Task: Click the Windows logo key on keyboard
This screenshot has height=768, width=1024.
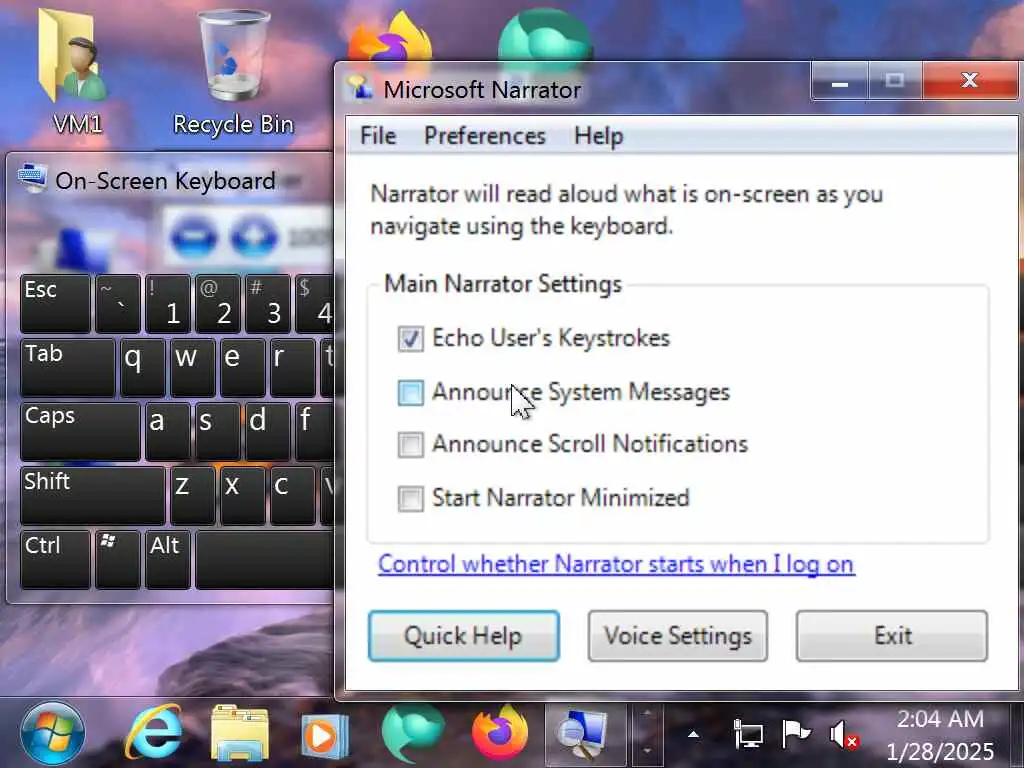Action: 118,560
